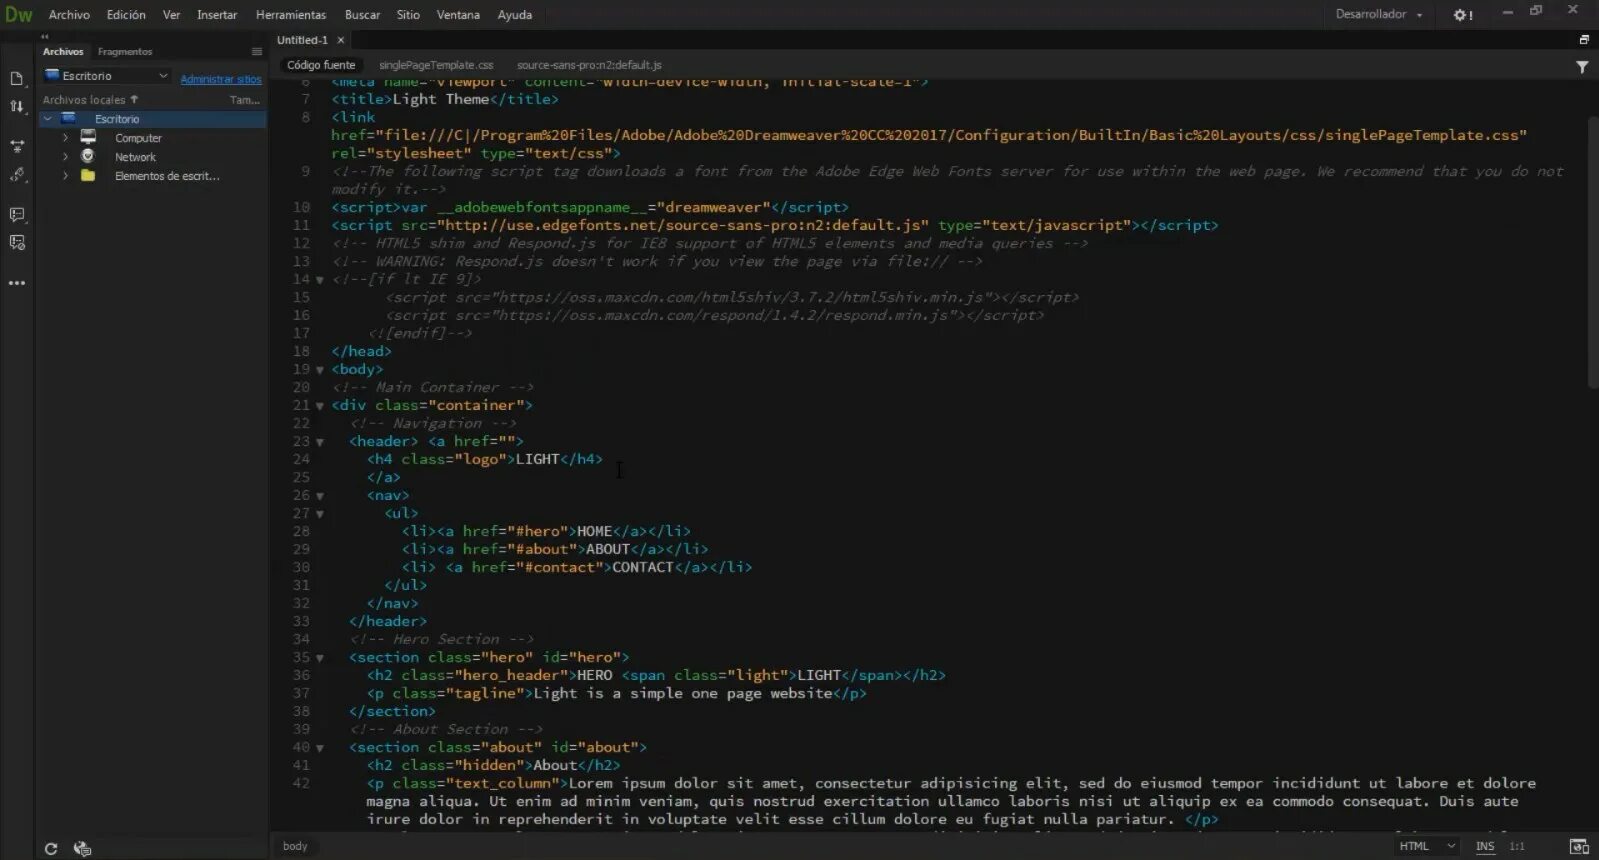This screenshot has width=1599, height=860.
Task: Open source-sans-pro:n2:default.js related file
Action: point(589,65)
